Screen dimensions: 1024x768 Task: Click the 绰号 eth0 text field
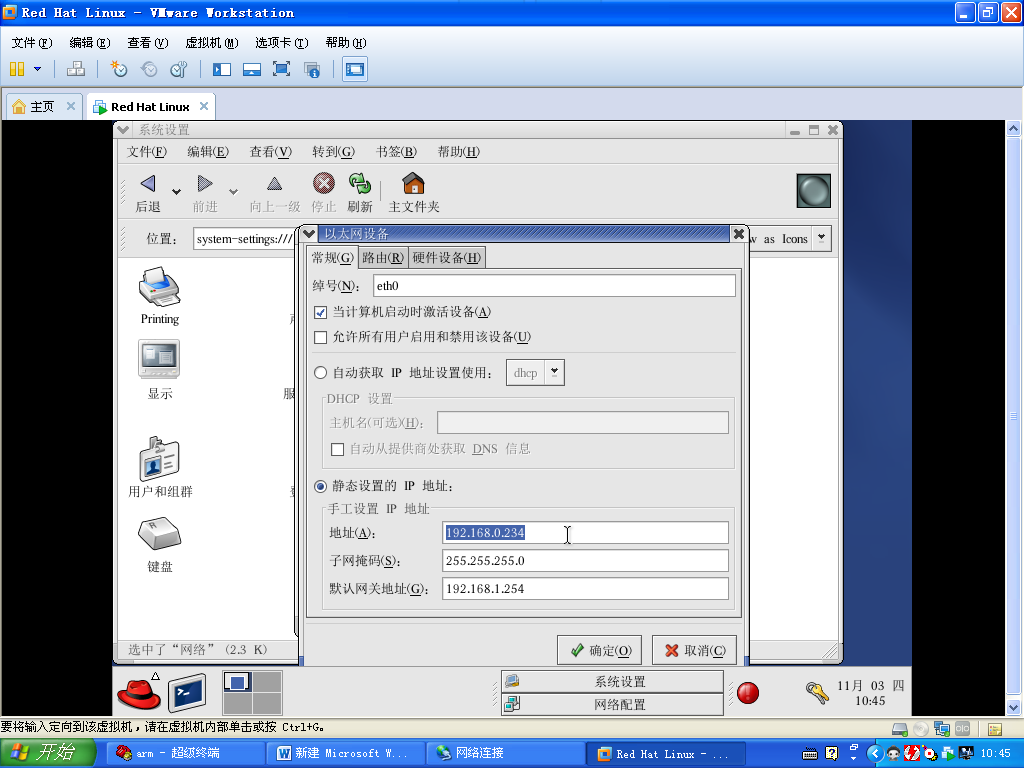pos(554,285)
